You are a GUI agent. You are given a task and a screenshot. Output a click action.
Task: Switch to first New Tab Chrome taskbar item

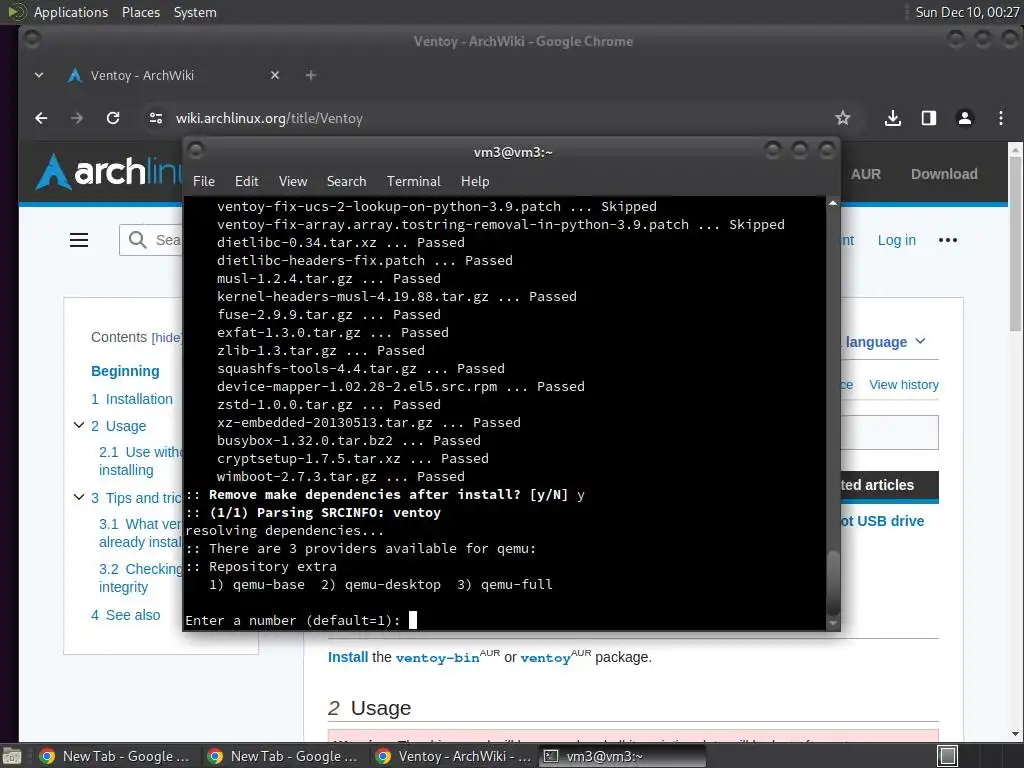[116, 756]
